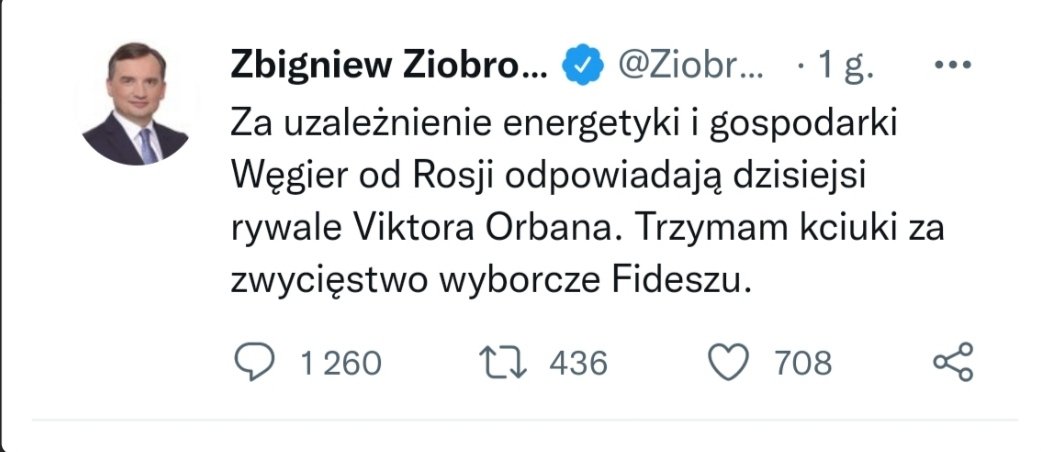
Task: Open the three-dot more options menu
Action: (952, 66)
